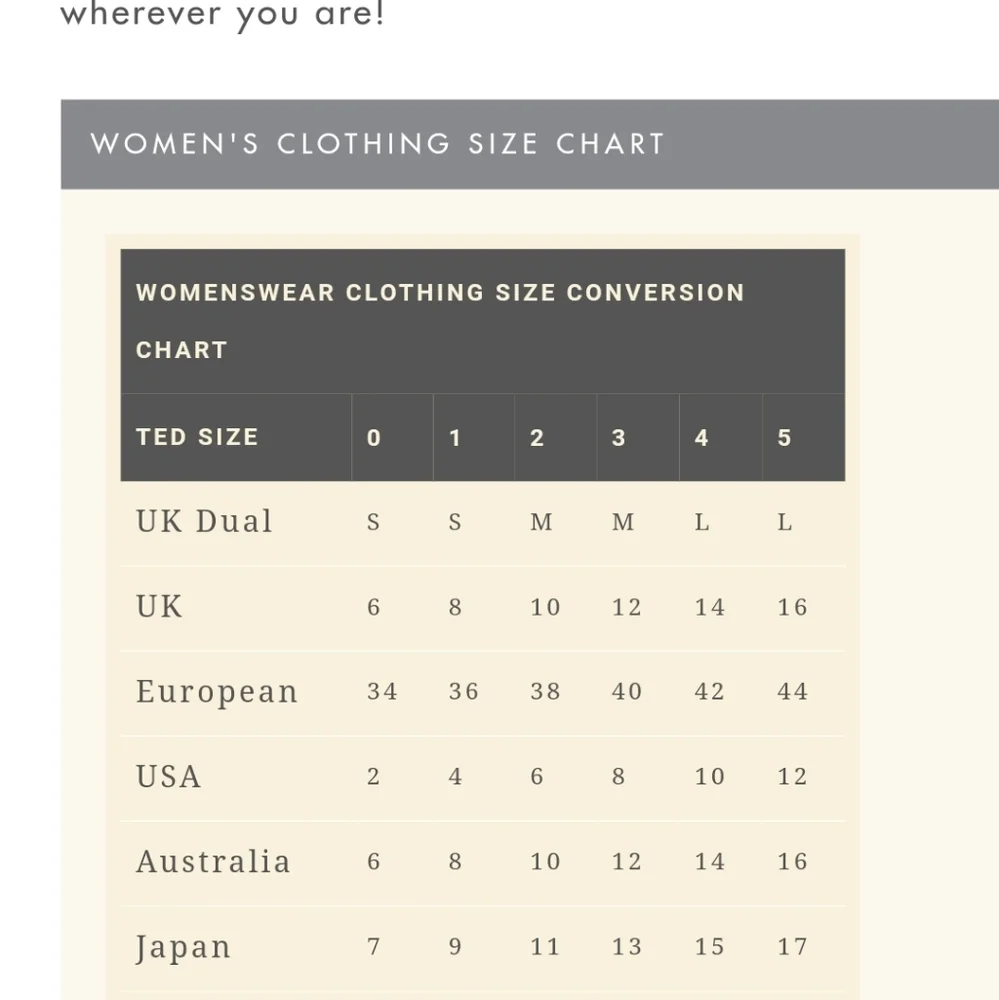Click the Women's Clothing Size Chart header
This screenshot has height=1000, width=999.
377,144
